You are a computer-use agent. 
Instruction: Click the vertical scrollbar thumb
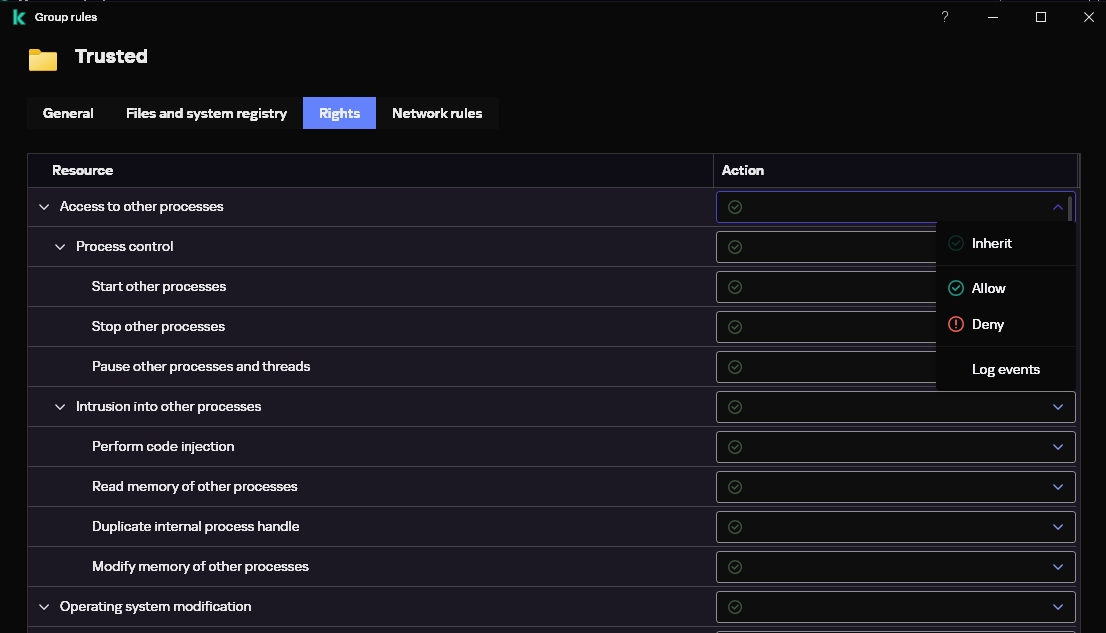coord(1070,208)
